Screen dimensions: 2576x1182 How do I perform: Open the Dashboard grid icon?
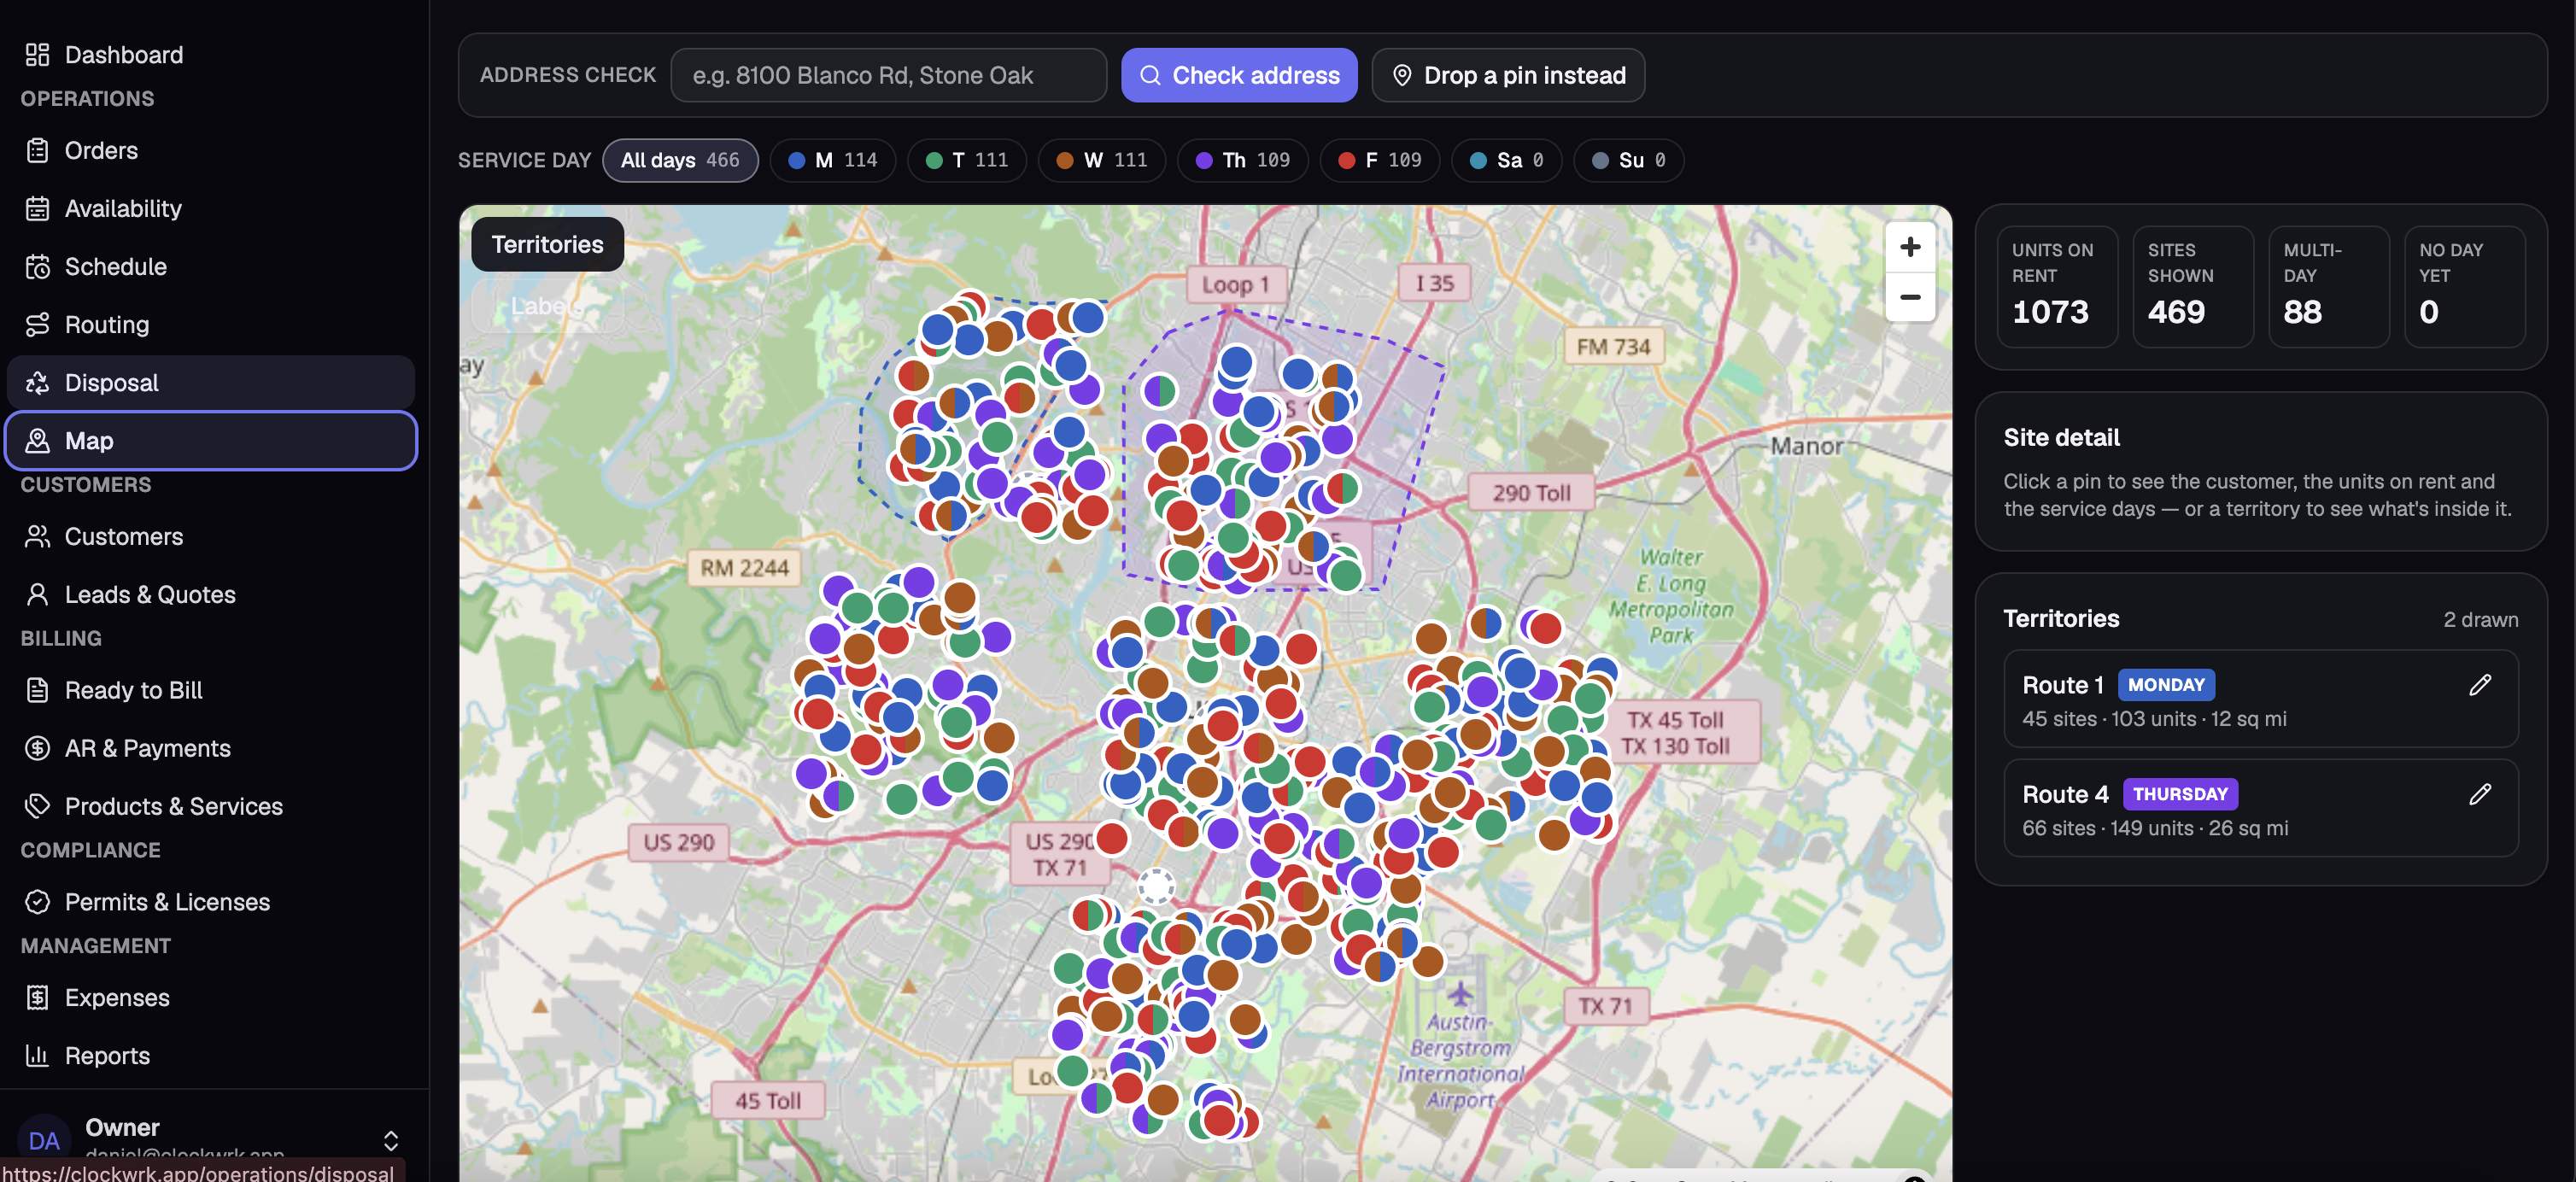tap(37, 55)
